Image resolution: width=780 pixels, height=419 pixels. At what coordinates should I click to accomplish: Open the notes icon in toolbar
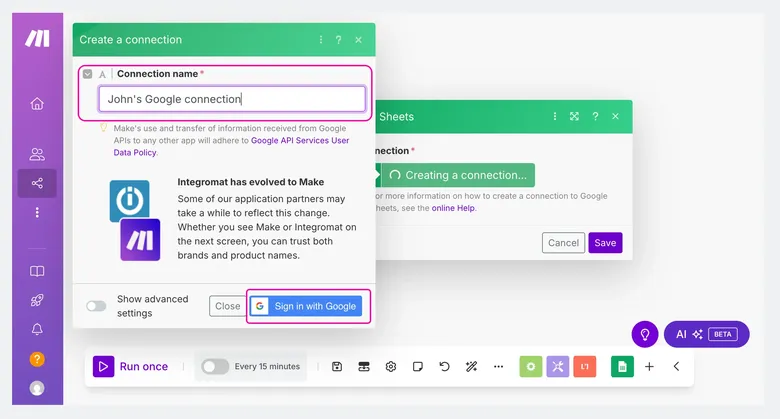click(x=418, y=367)
